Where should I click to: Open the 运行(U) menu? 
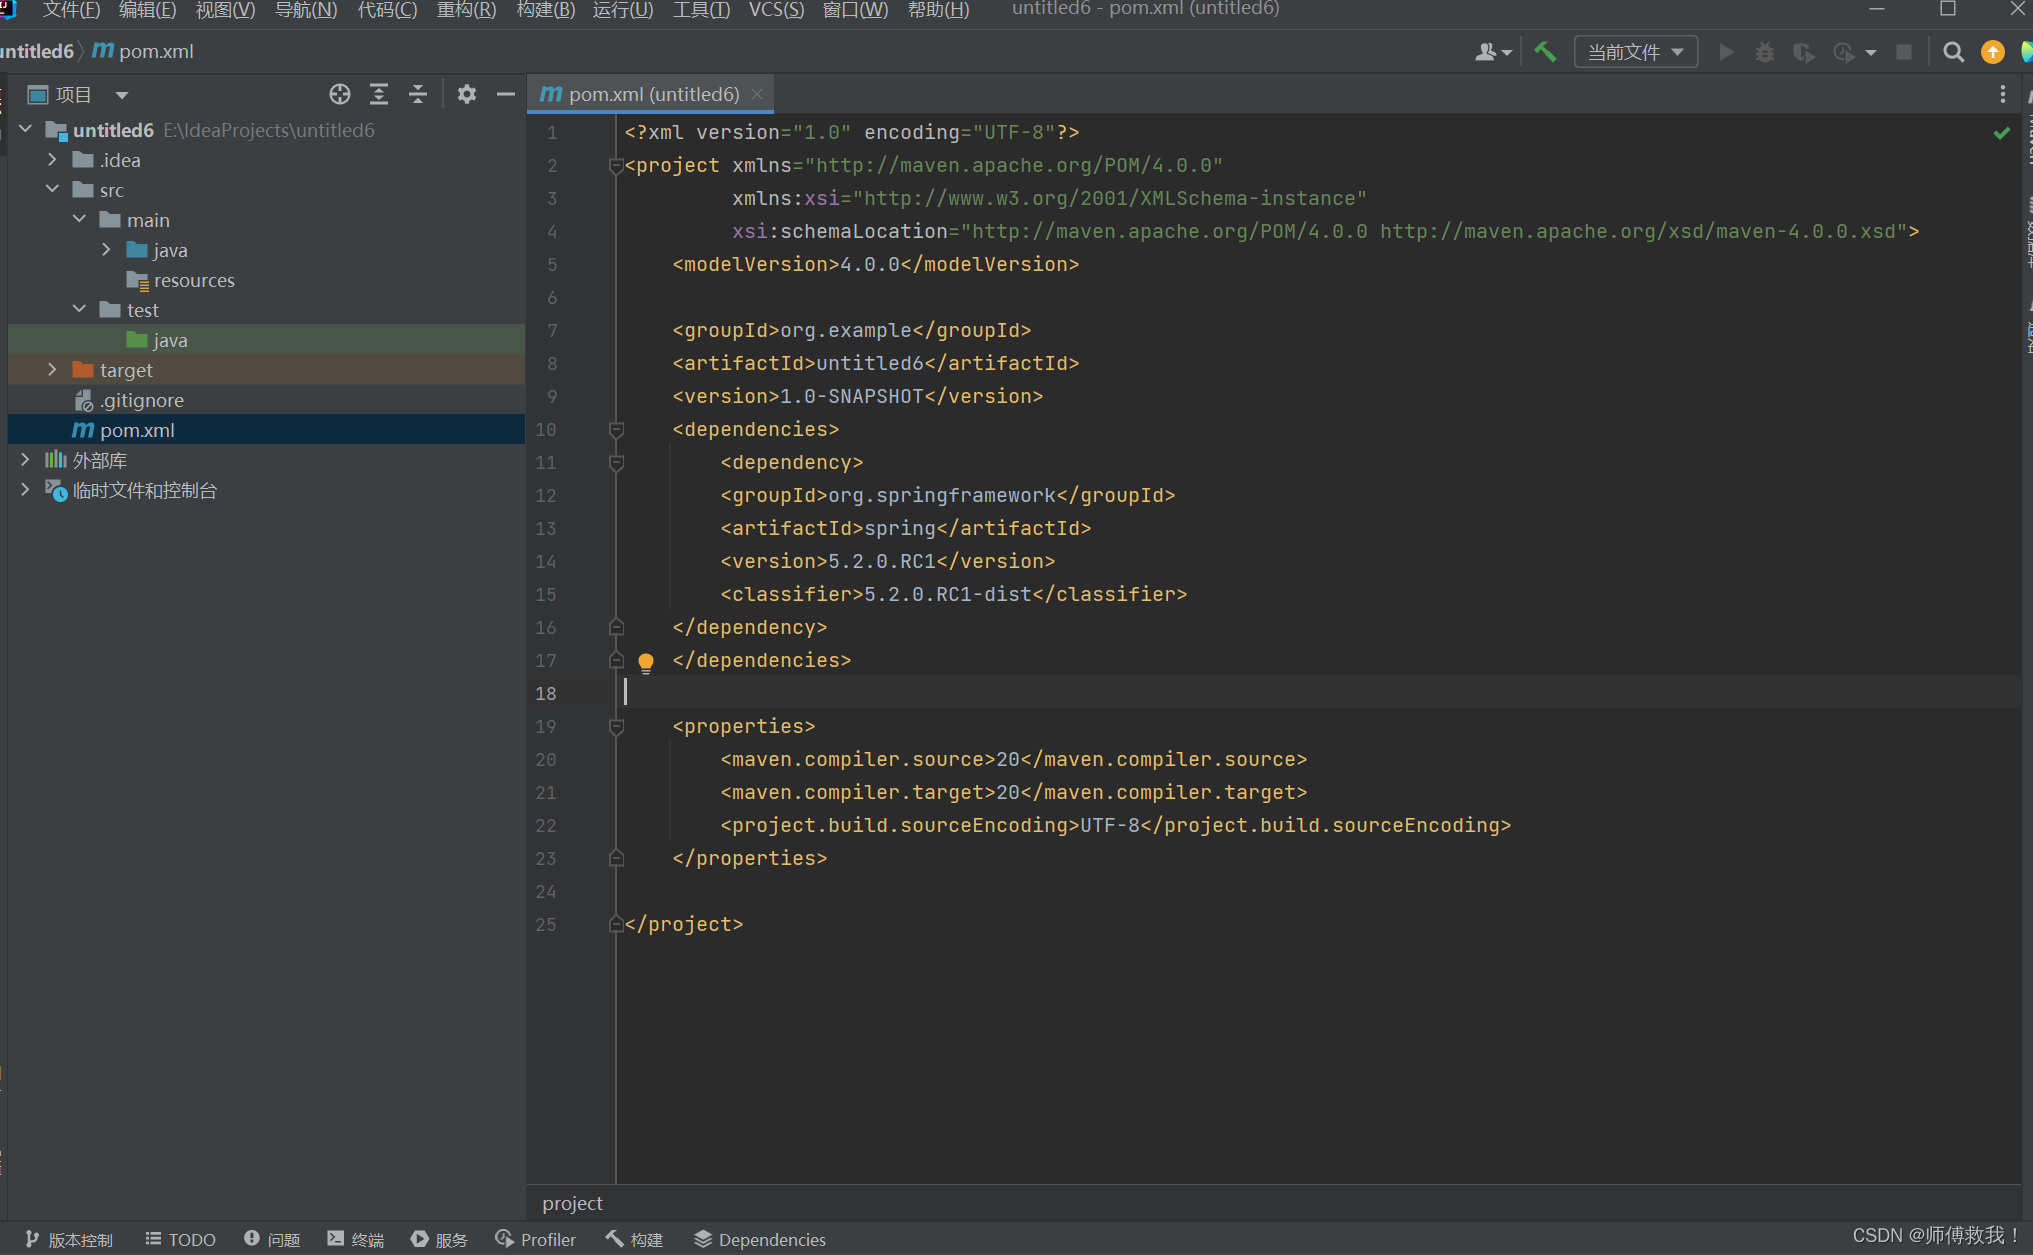(623, 10)
